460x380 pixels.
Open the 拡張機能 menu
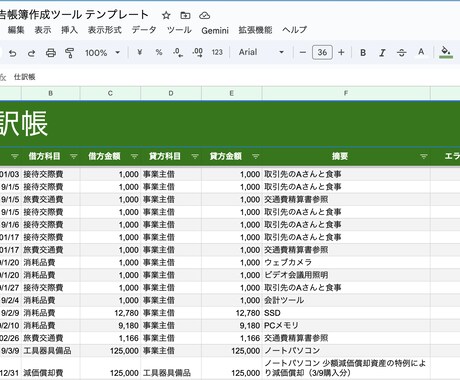pos(255,30)
